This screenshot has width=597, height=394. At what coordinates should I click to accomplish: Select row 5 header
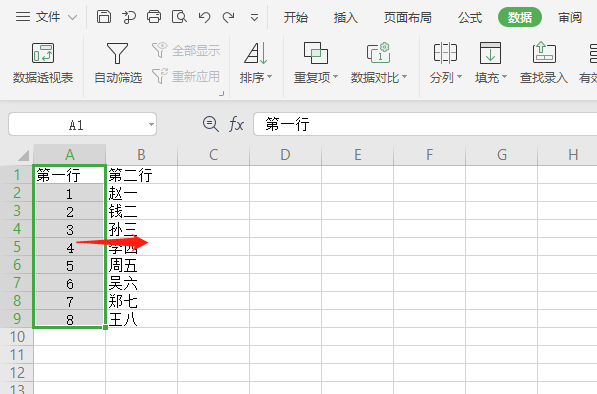click(17, 246)
